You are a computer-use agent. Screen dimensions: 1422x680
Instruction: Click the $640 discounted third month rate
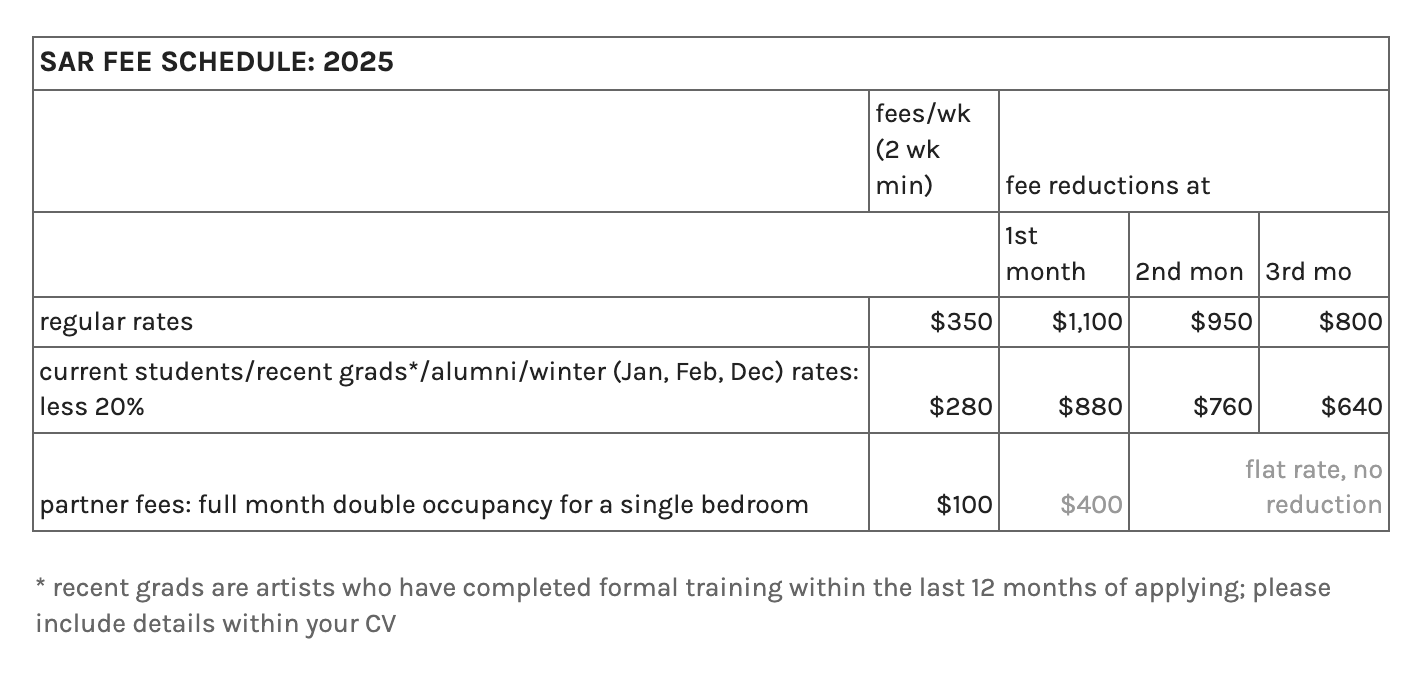[1352, 407]
